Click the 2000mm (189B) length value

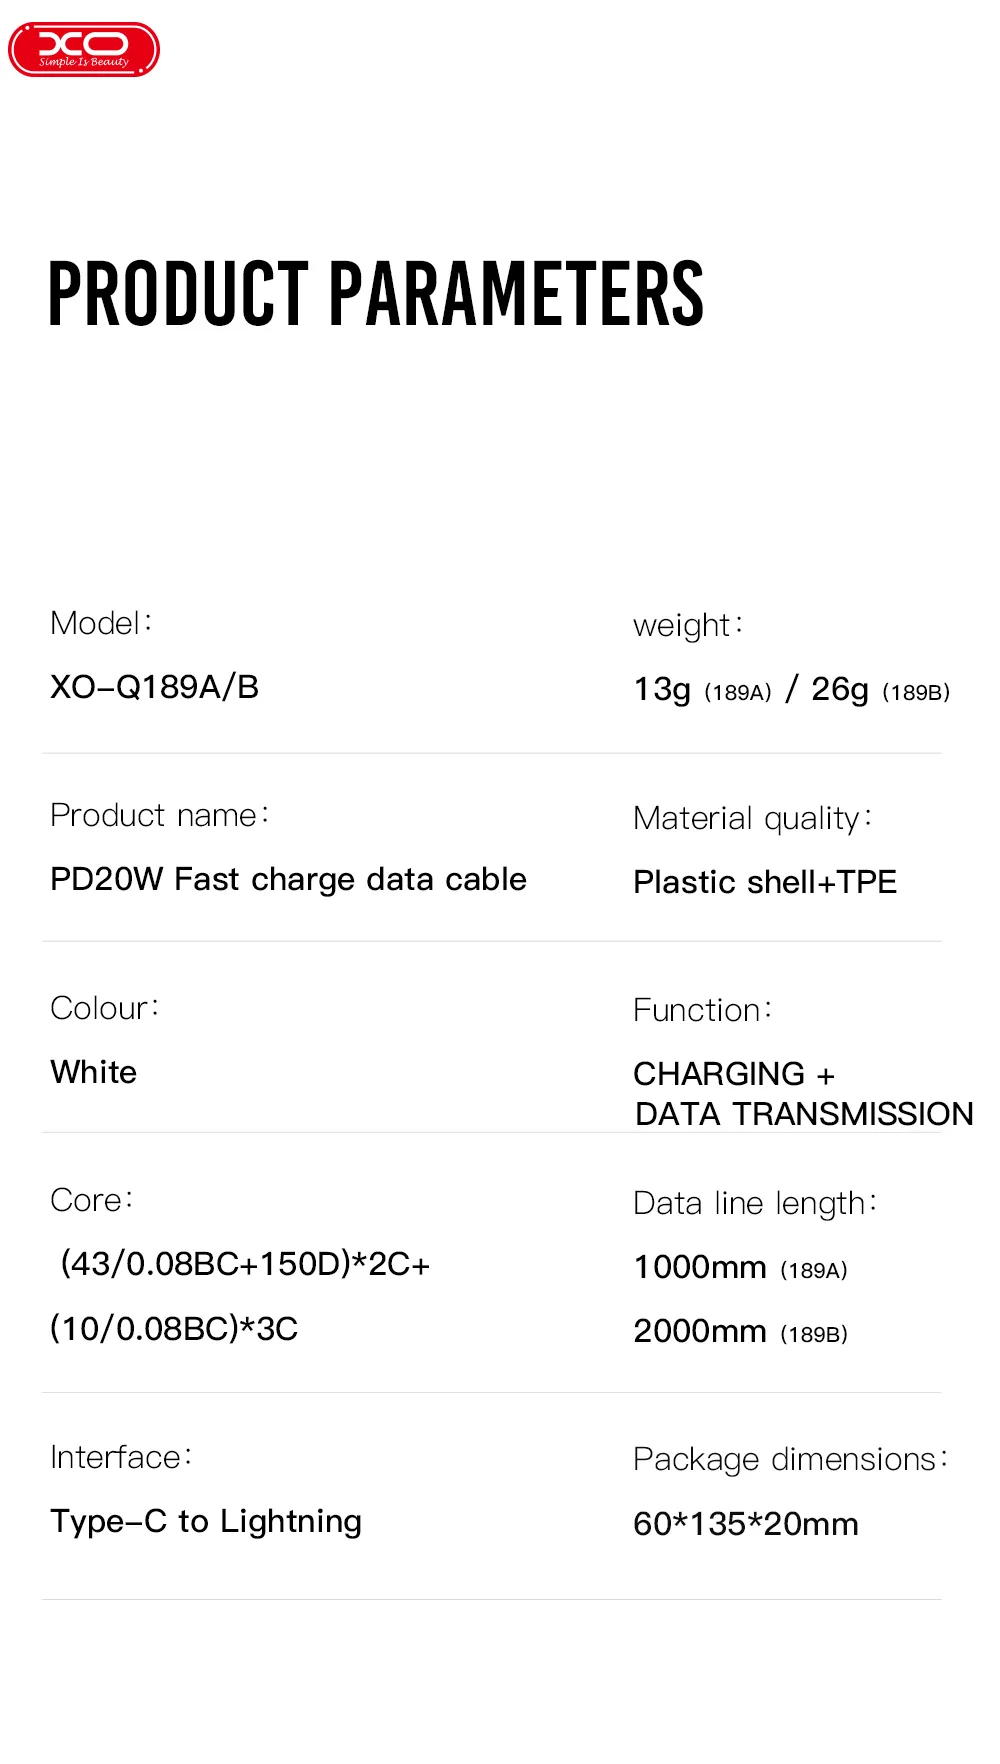(740, 1331)
